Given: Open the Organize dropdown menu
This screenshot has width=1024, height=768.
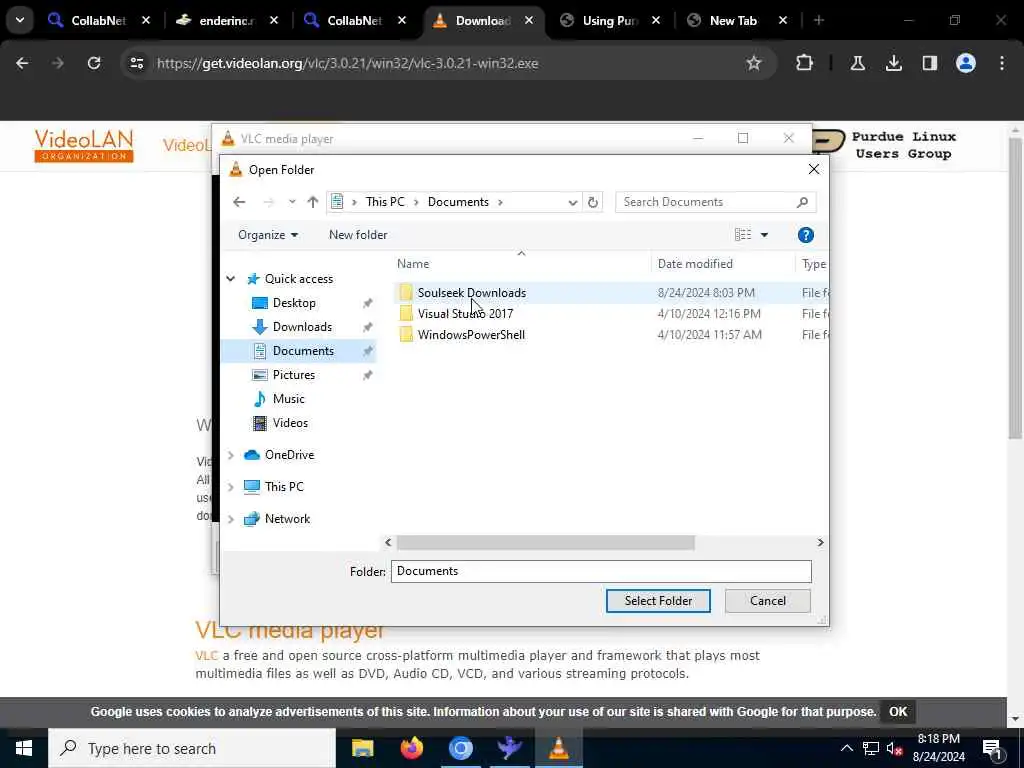Looking at the screenshot, I should coord(268,235).
